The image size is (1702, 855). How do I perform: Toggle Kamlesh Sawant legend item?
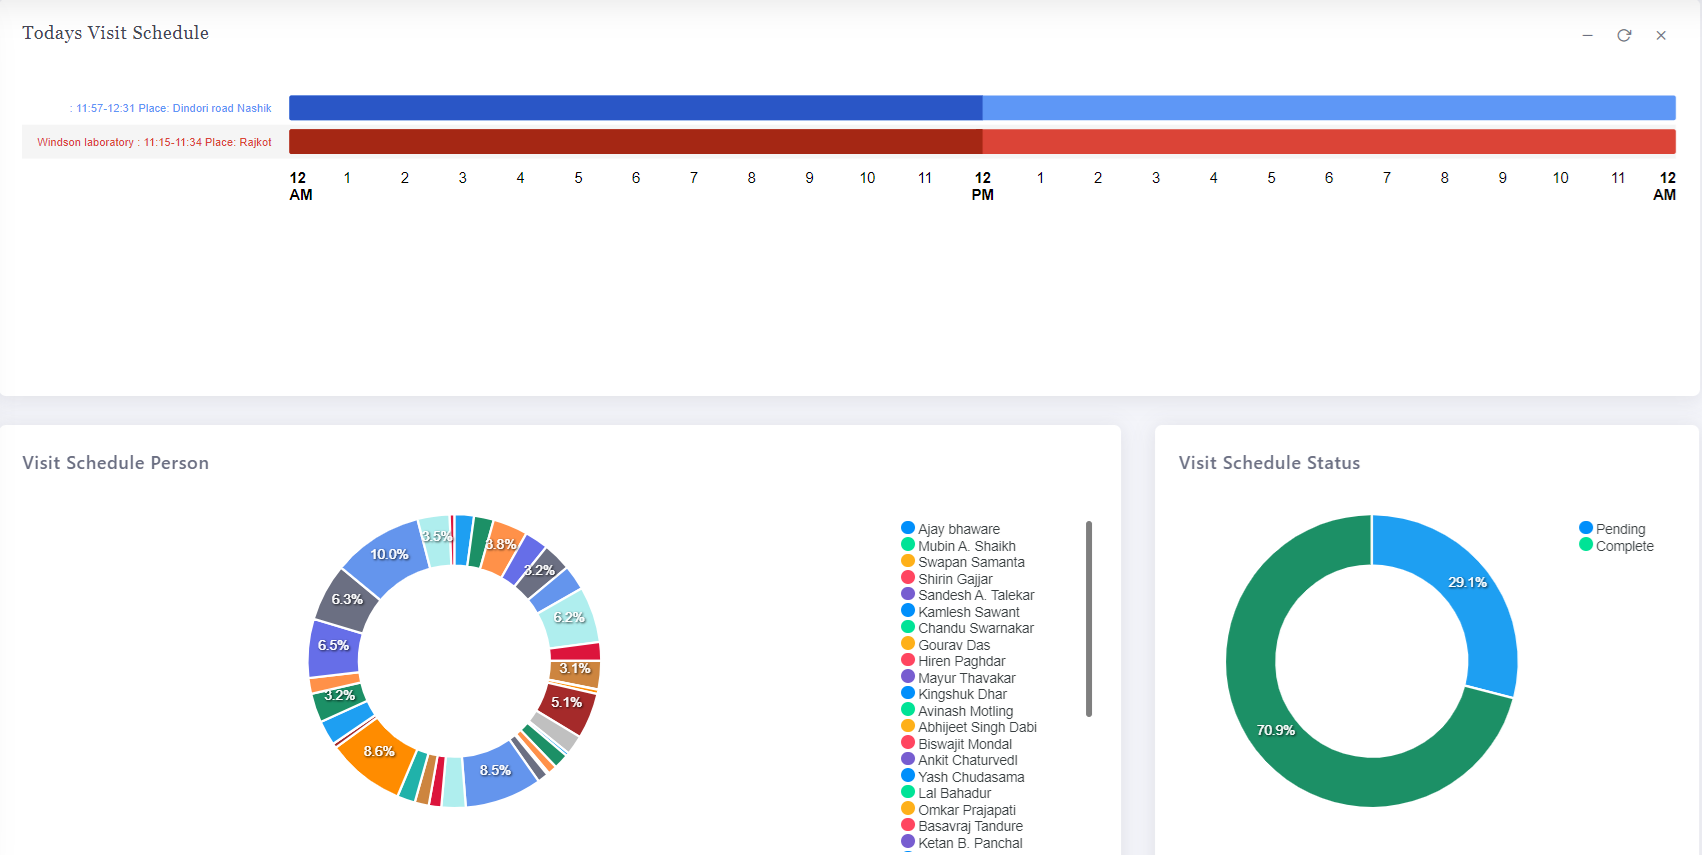click(x=960, y=612)
